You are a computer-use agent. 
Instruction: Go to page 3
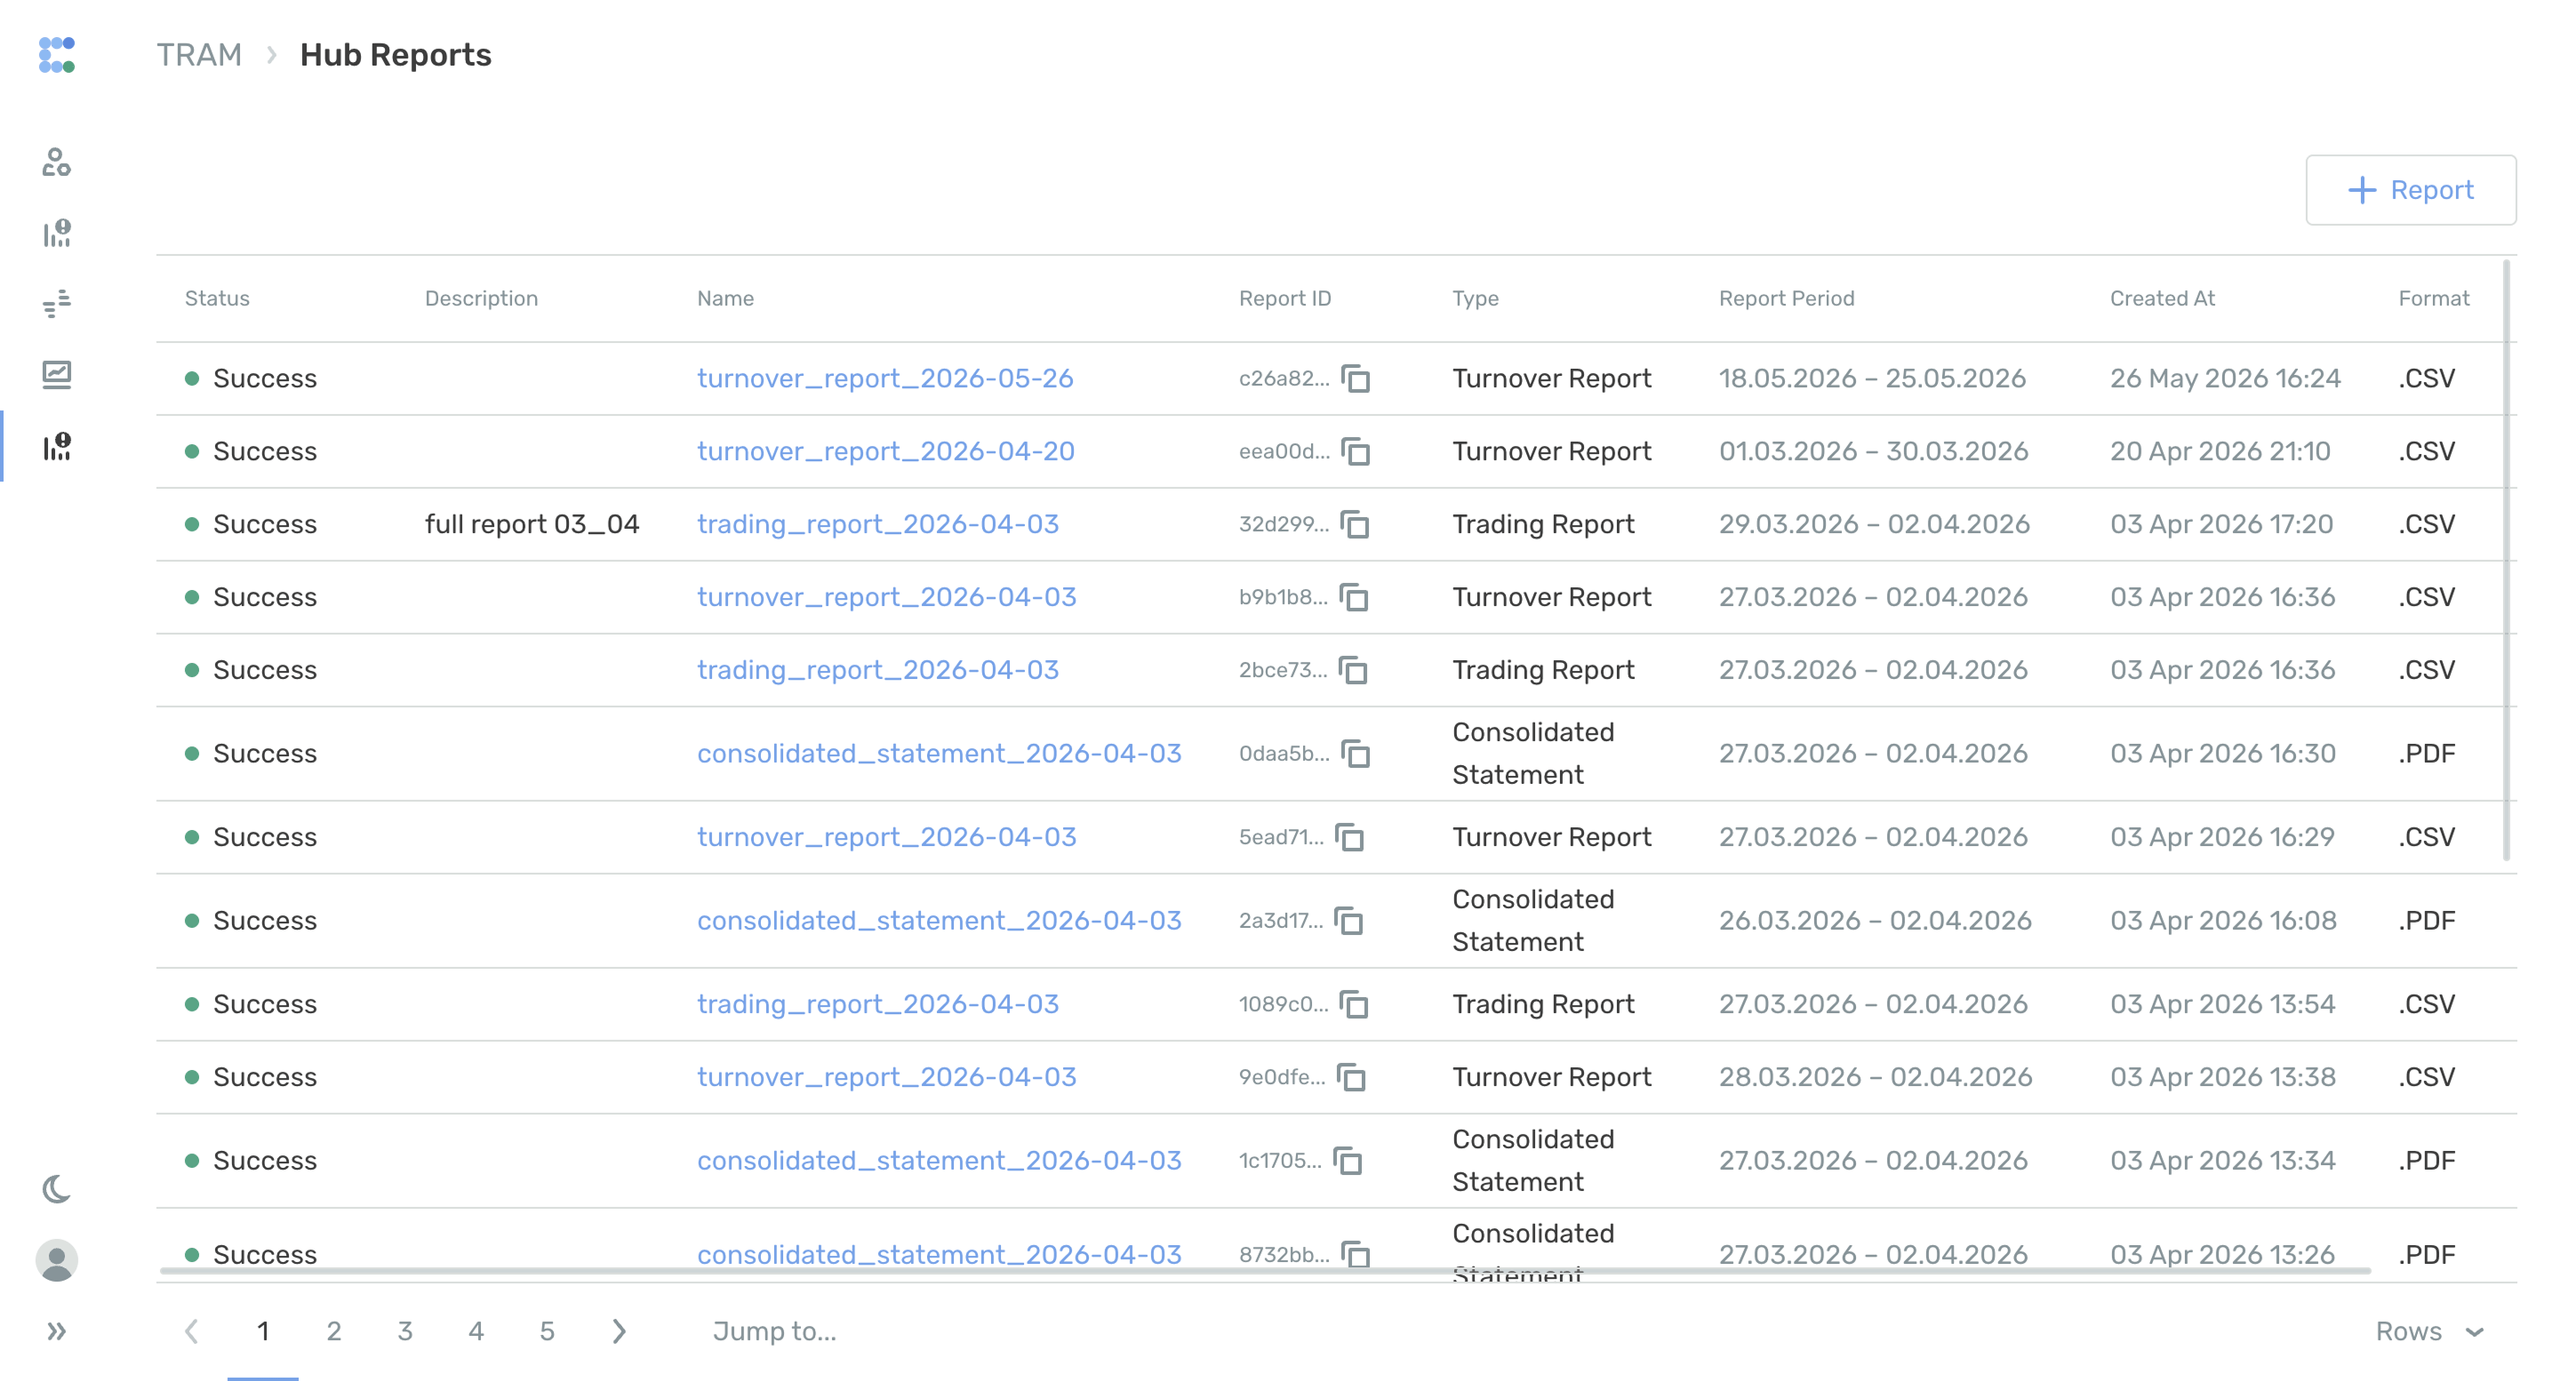(405, 1331)
